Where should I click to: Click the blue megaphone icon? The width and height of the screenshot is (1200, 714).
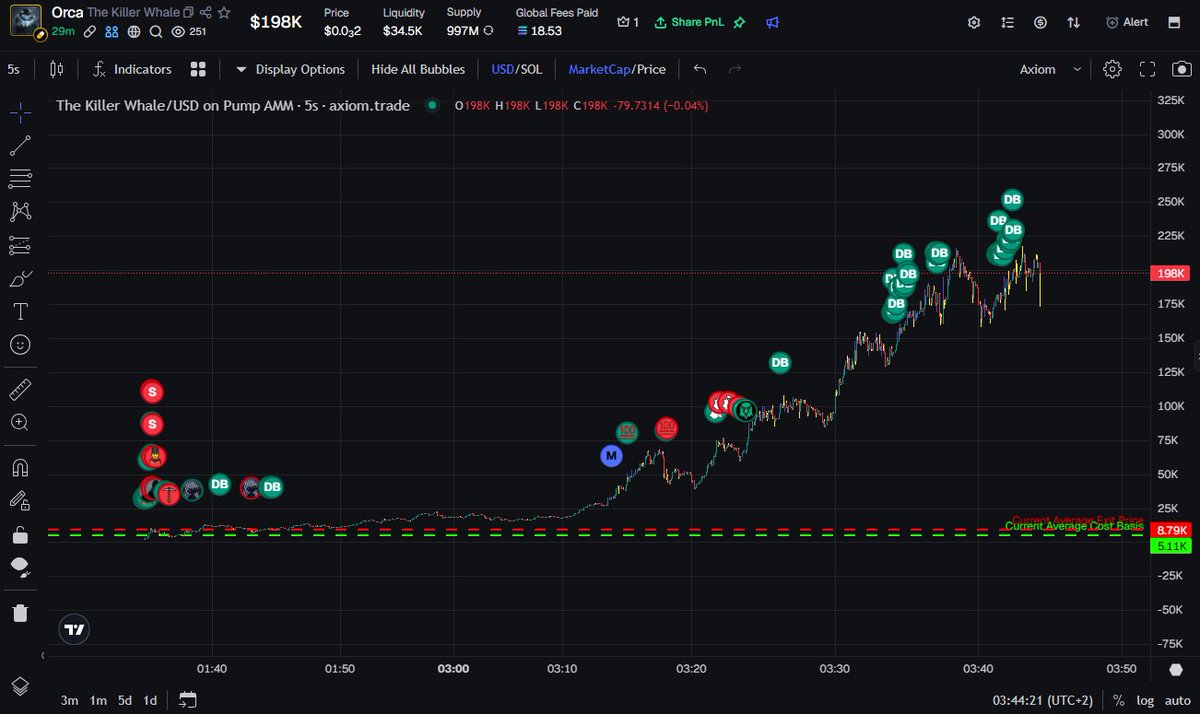tap(772, 22)
